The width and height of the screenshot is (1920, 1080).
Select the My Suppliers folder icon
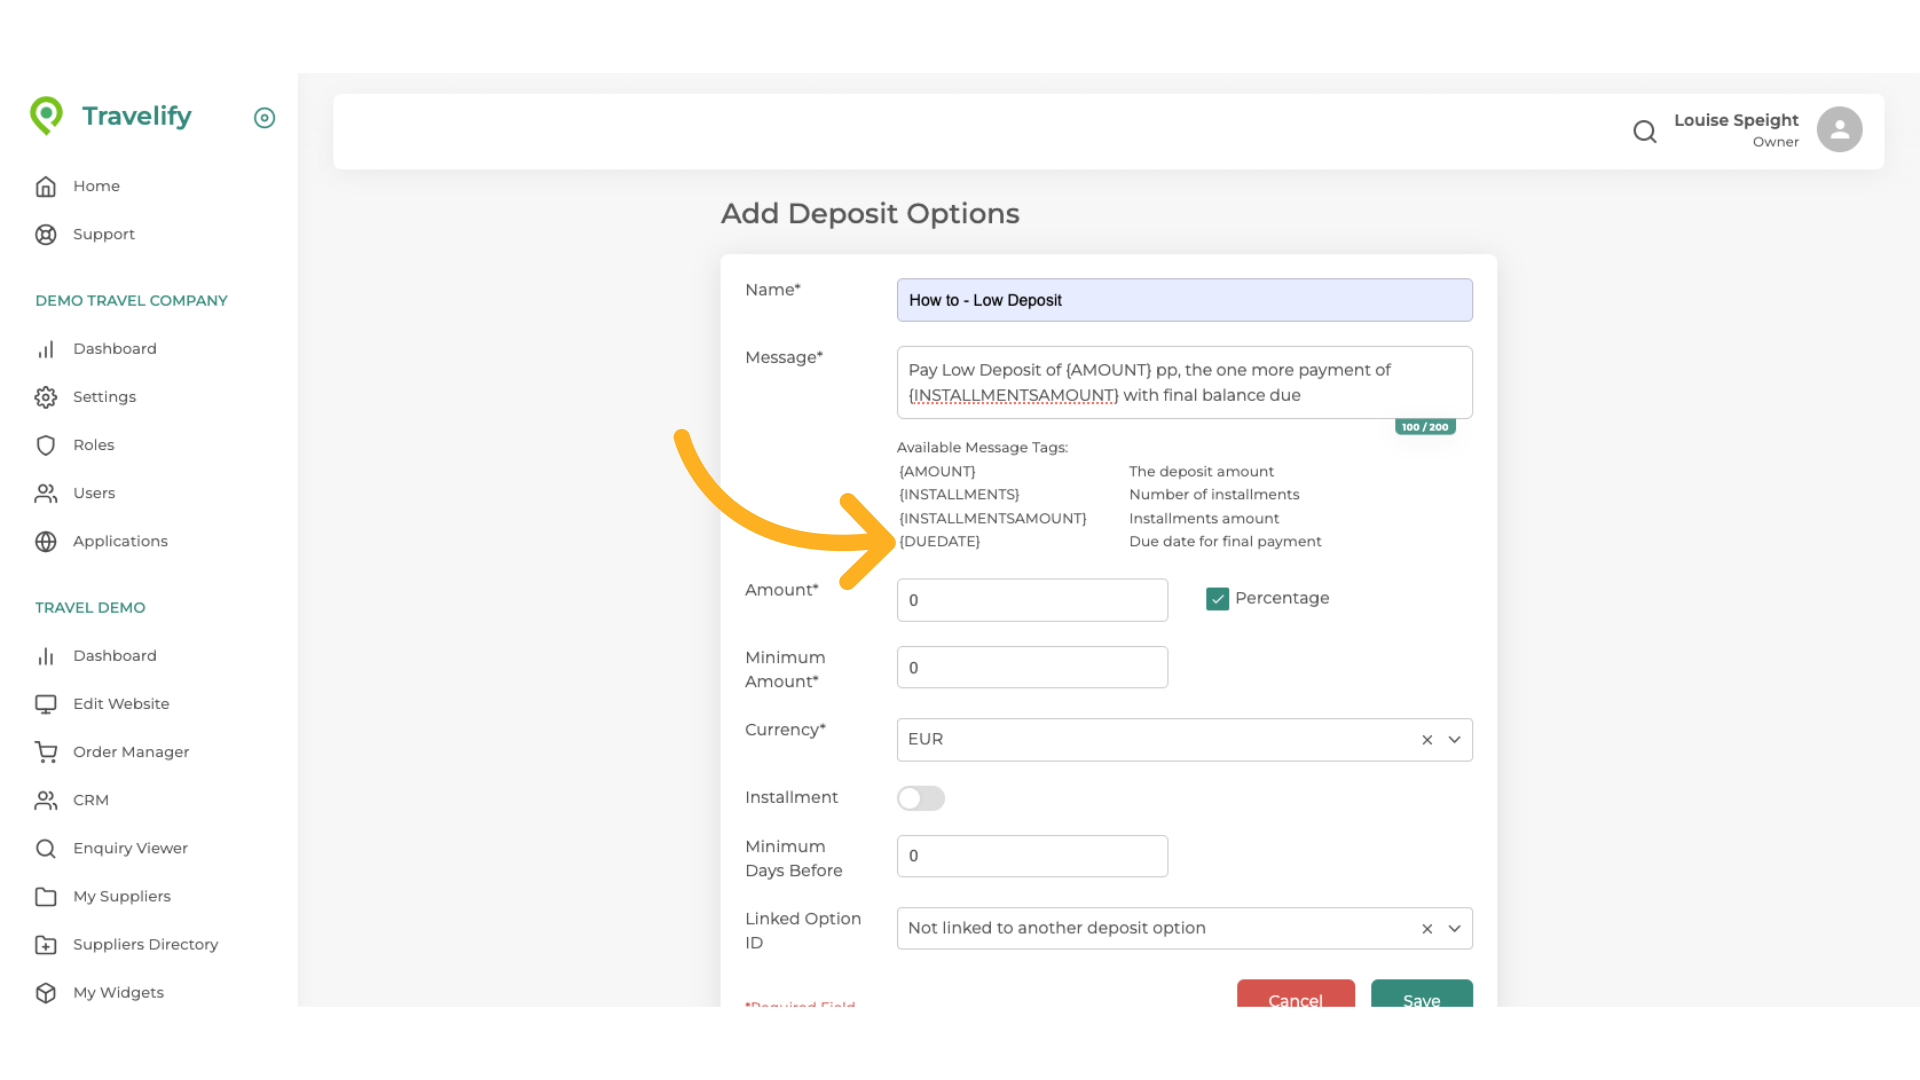tap(46, 896)
